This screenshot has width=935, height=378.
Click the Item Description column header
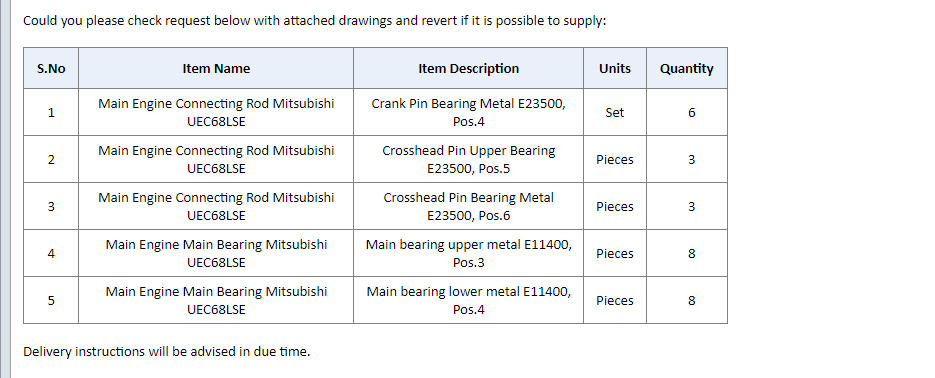click(468, 69)
